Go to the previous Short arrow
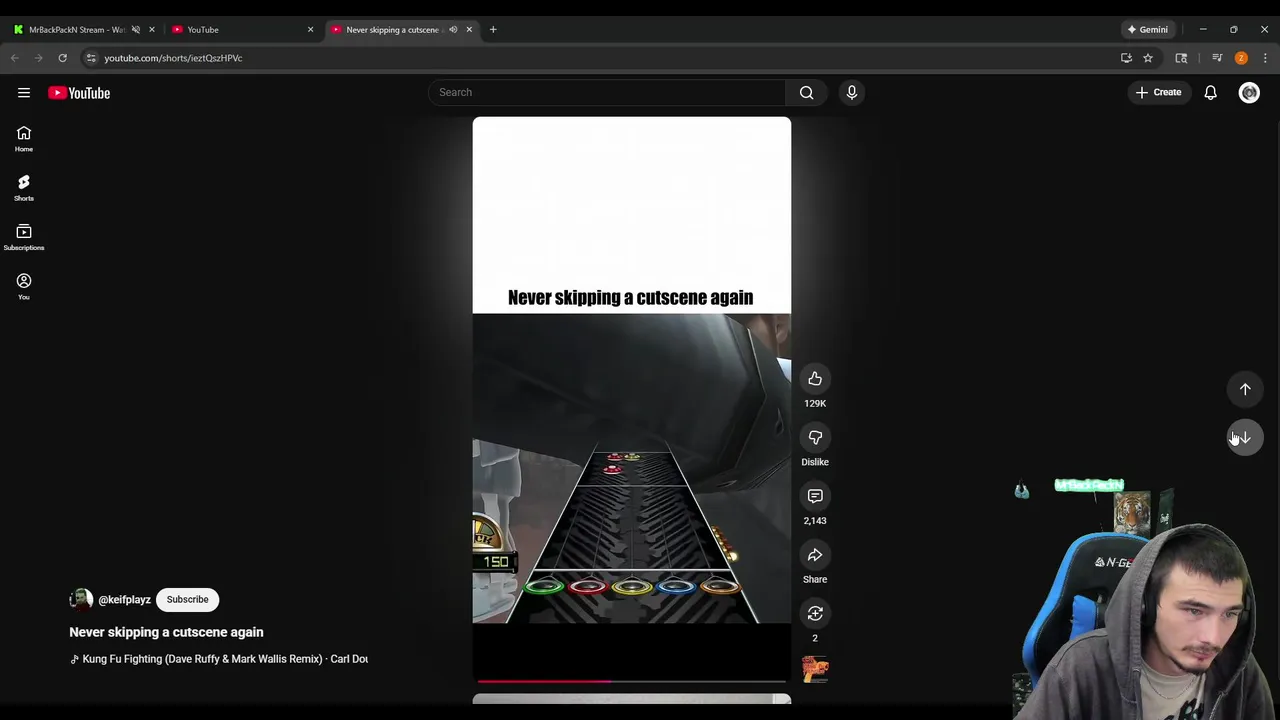Screen dimensions: 1280x720 tap(1245, 389)
